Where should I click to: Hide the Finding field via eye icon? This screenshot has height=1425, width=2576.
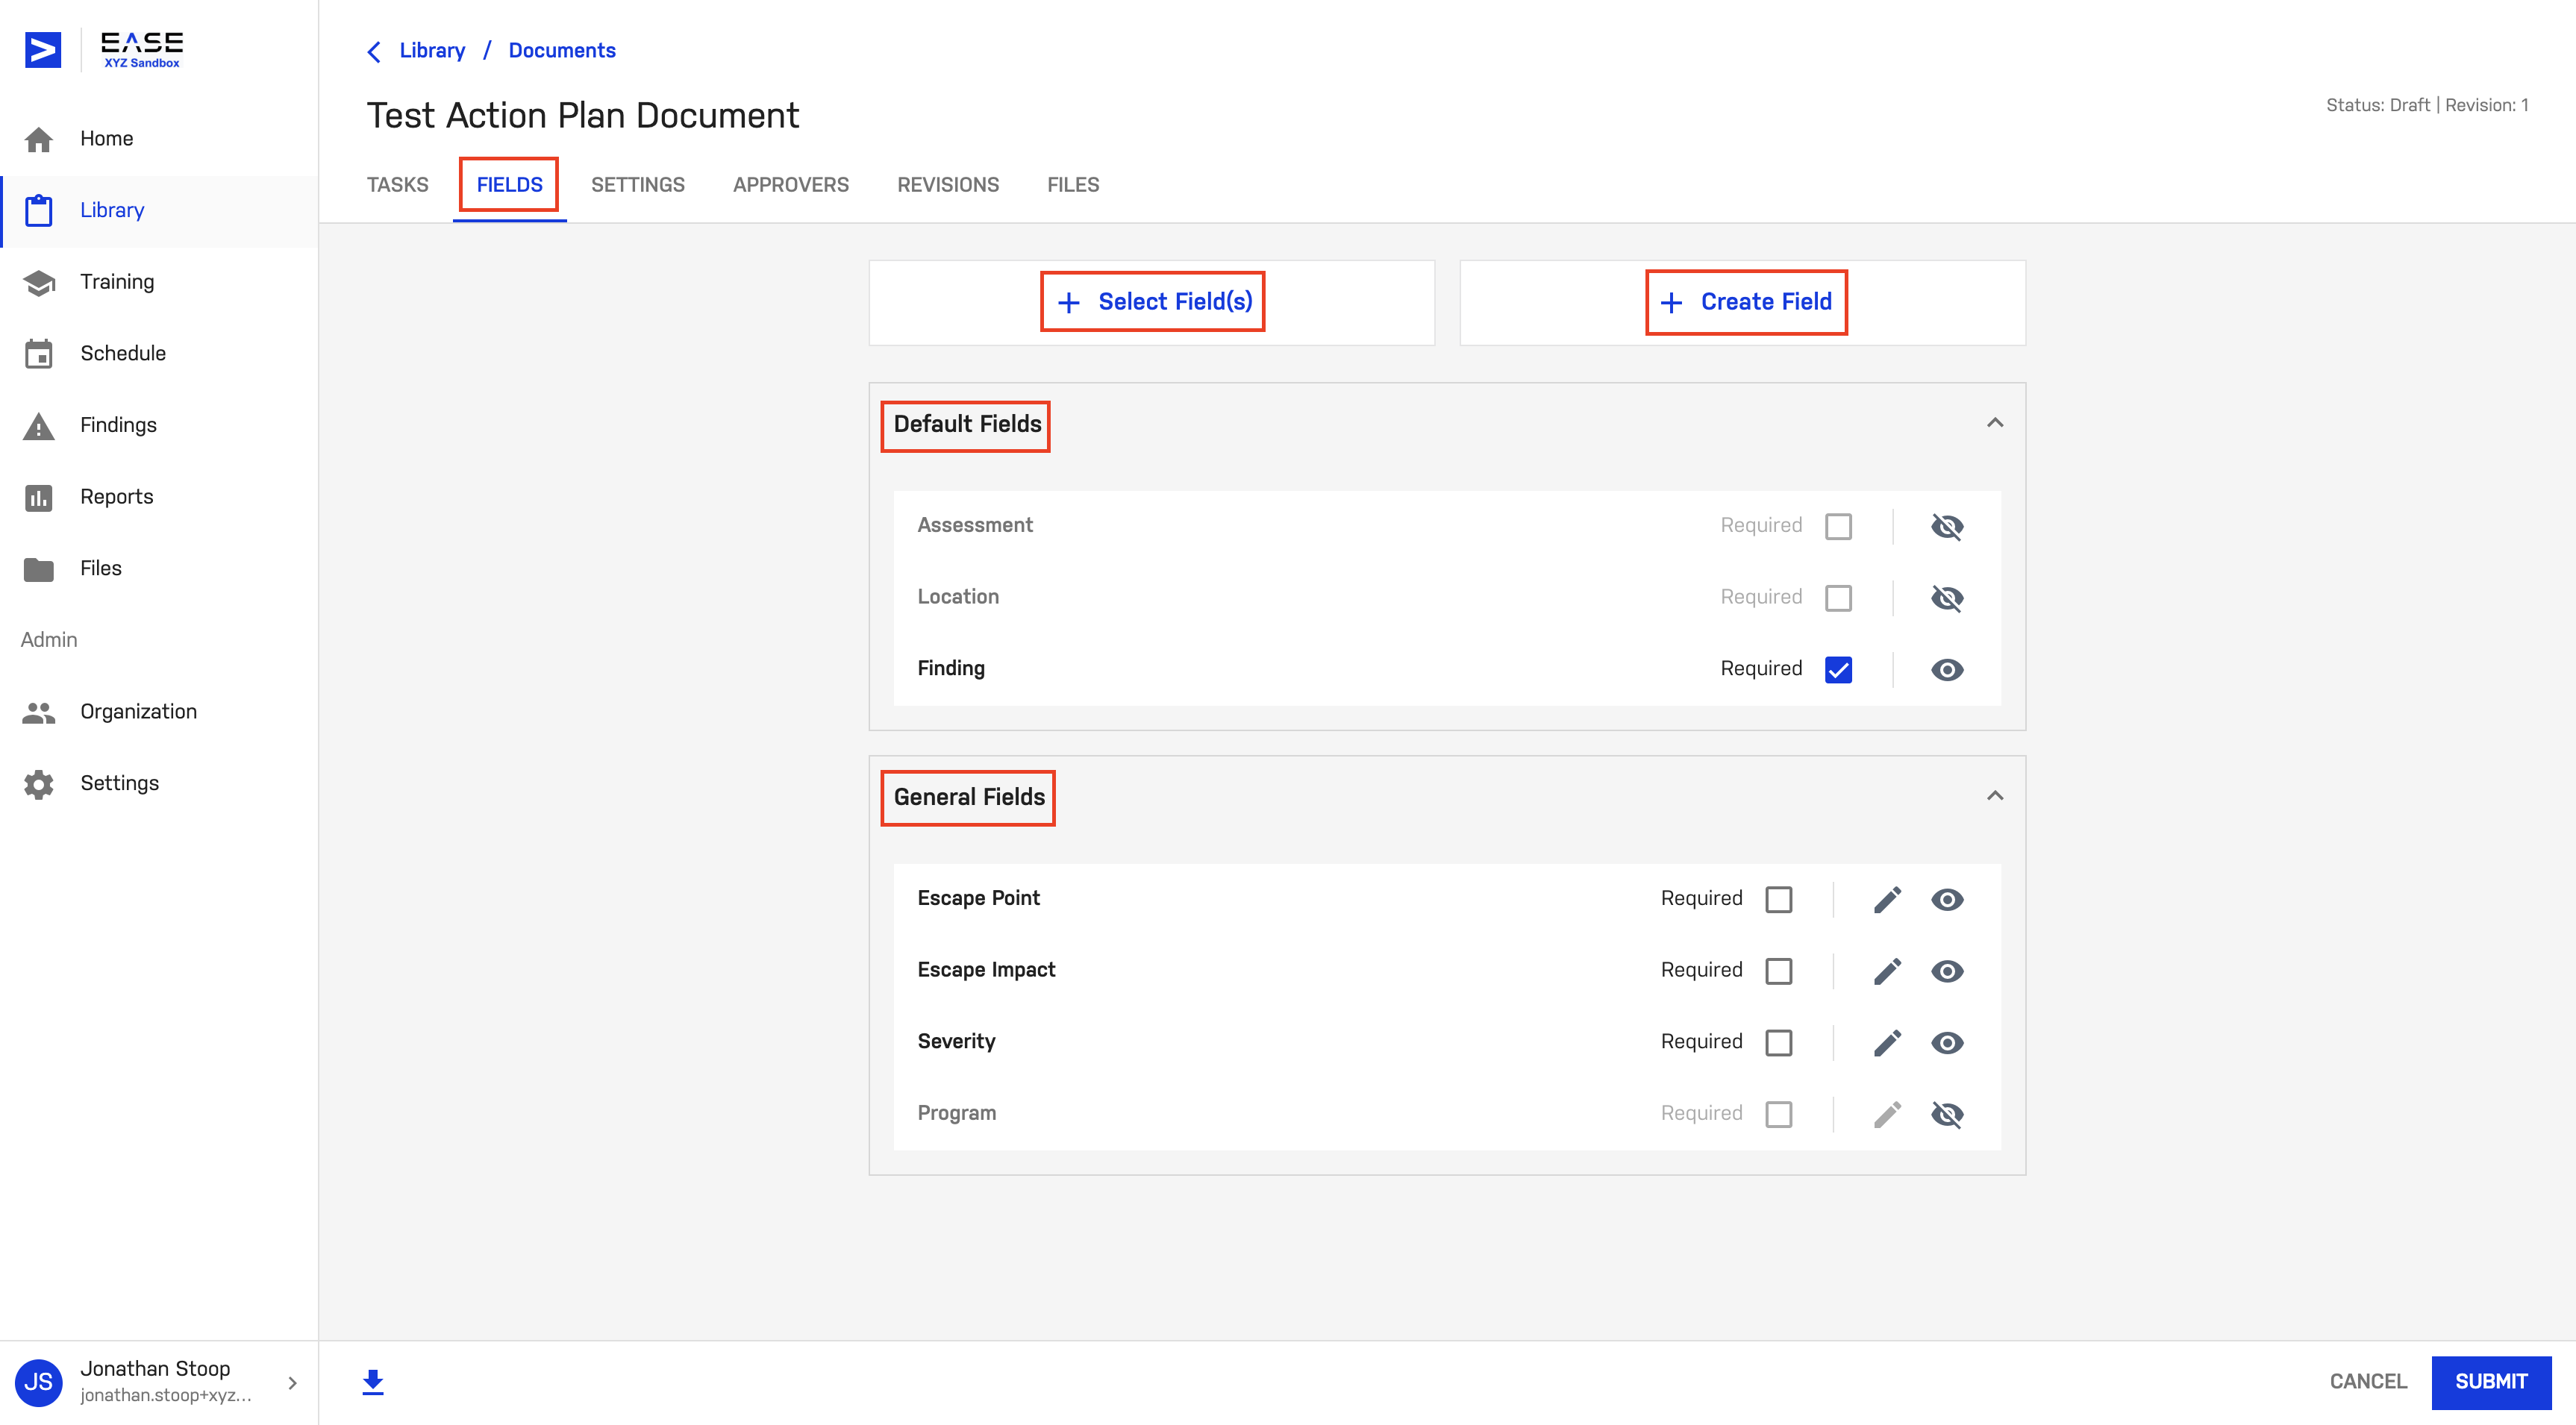click(1947, 669)
